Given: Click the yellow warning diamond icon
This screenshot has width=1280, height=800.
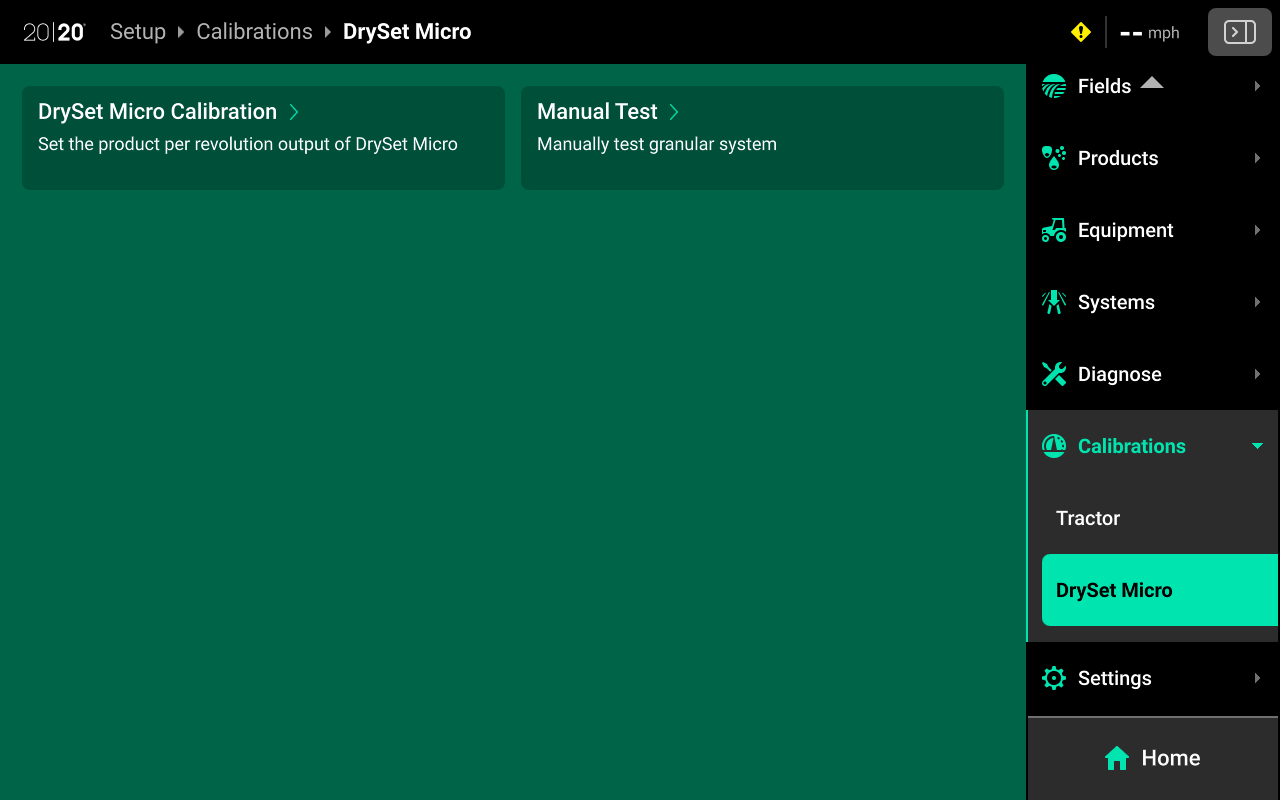Looking at the screenshot, I should pyautogui.click(x=1080, y=32).
